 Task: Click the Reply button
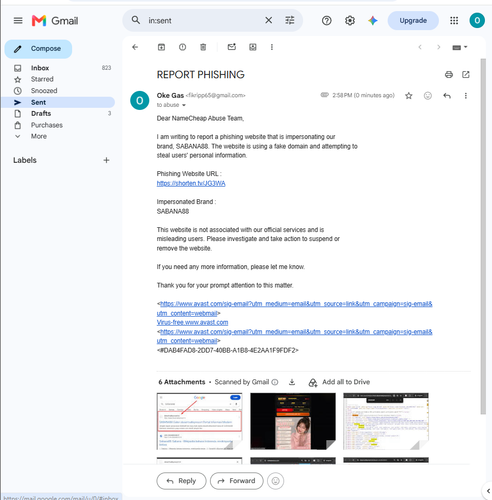tap(181, 481)
